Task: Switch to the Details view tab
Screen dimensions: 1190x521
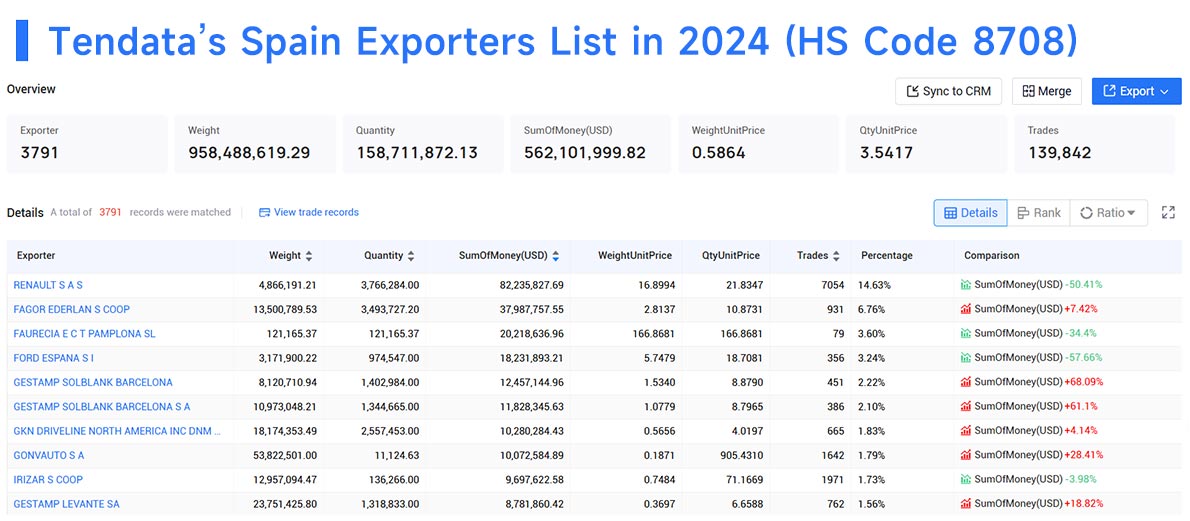Action: [x=971, y=213]
